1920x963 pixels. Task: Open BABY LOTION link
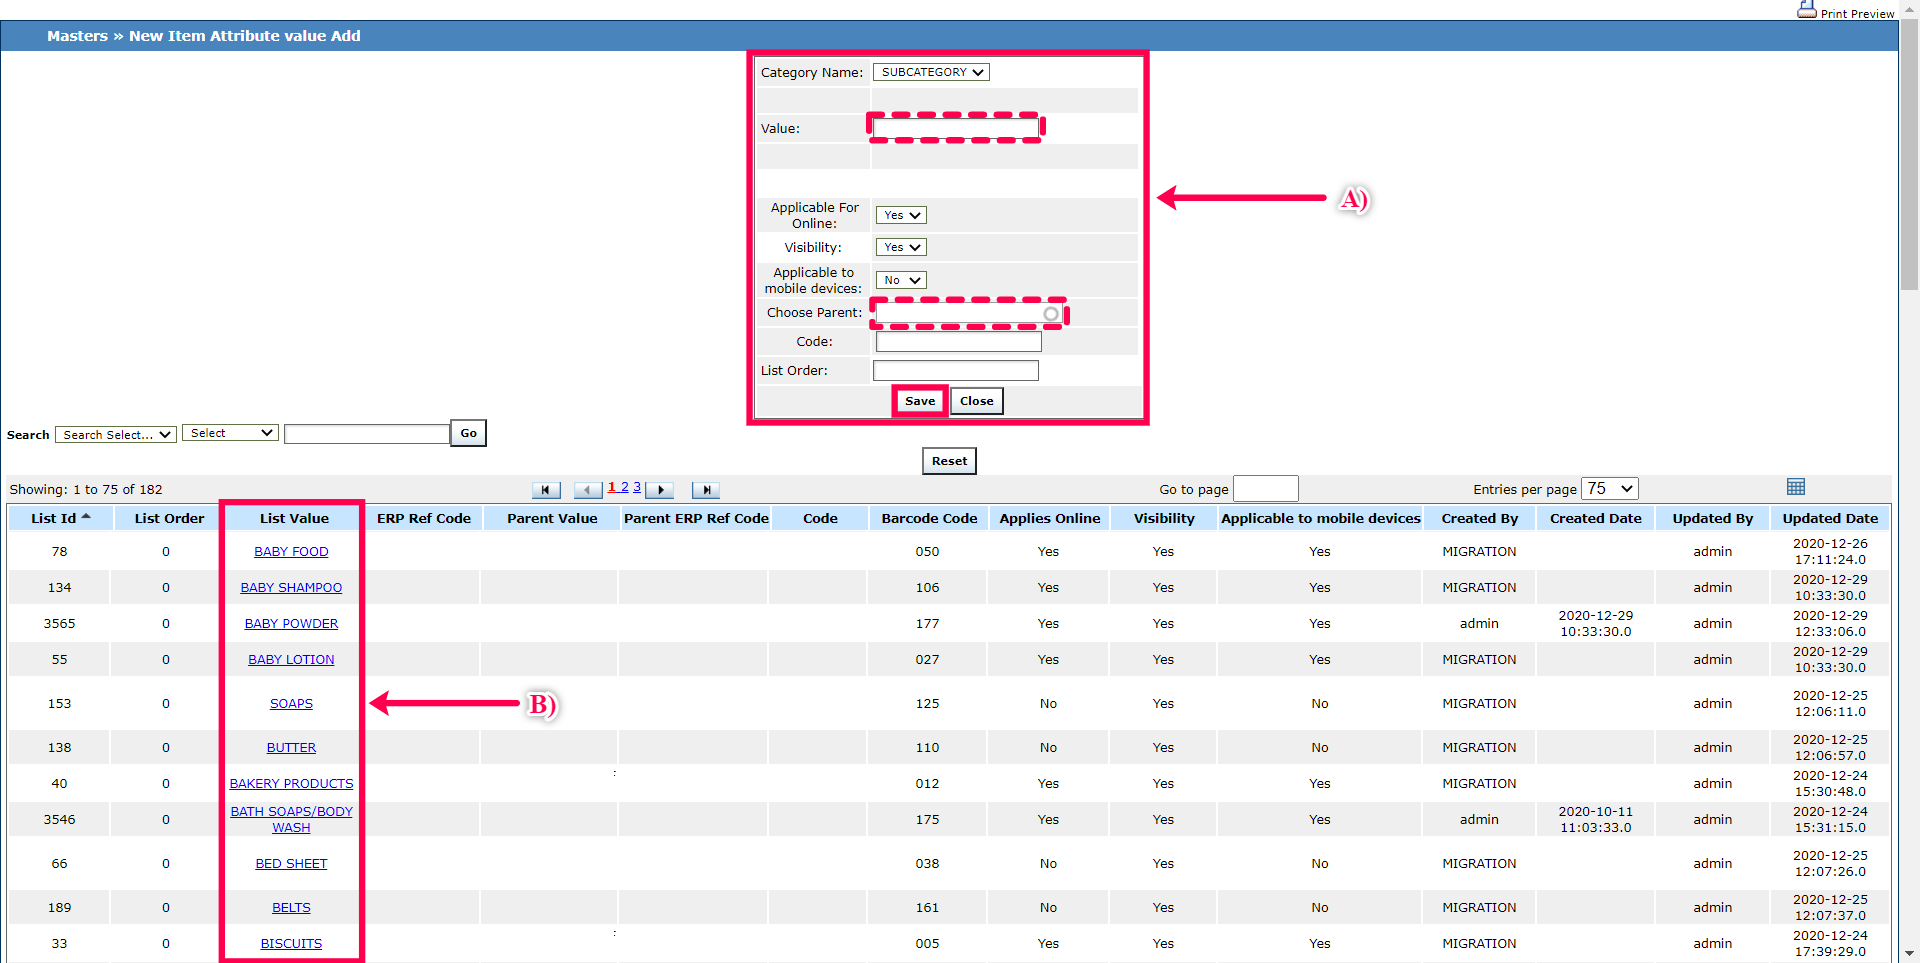291,660
